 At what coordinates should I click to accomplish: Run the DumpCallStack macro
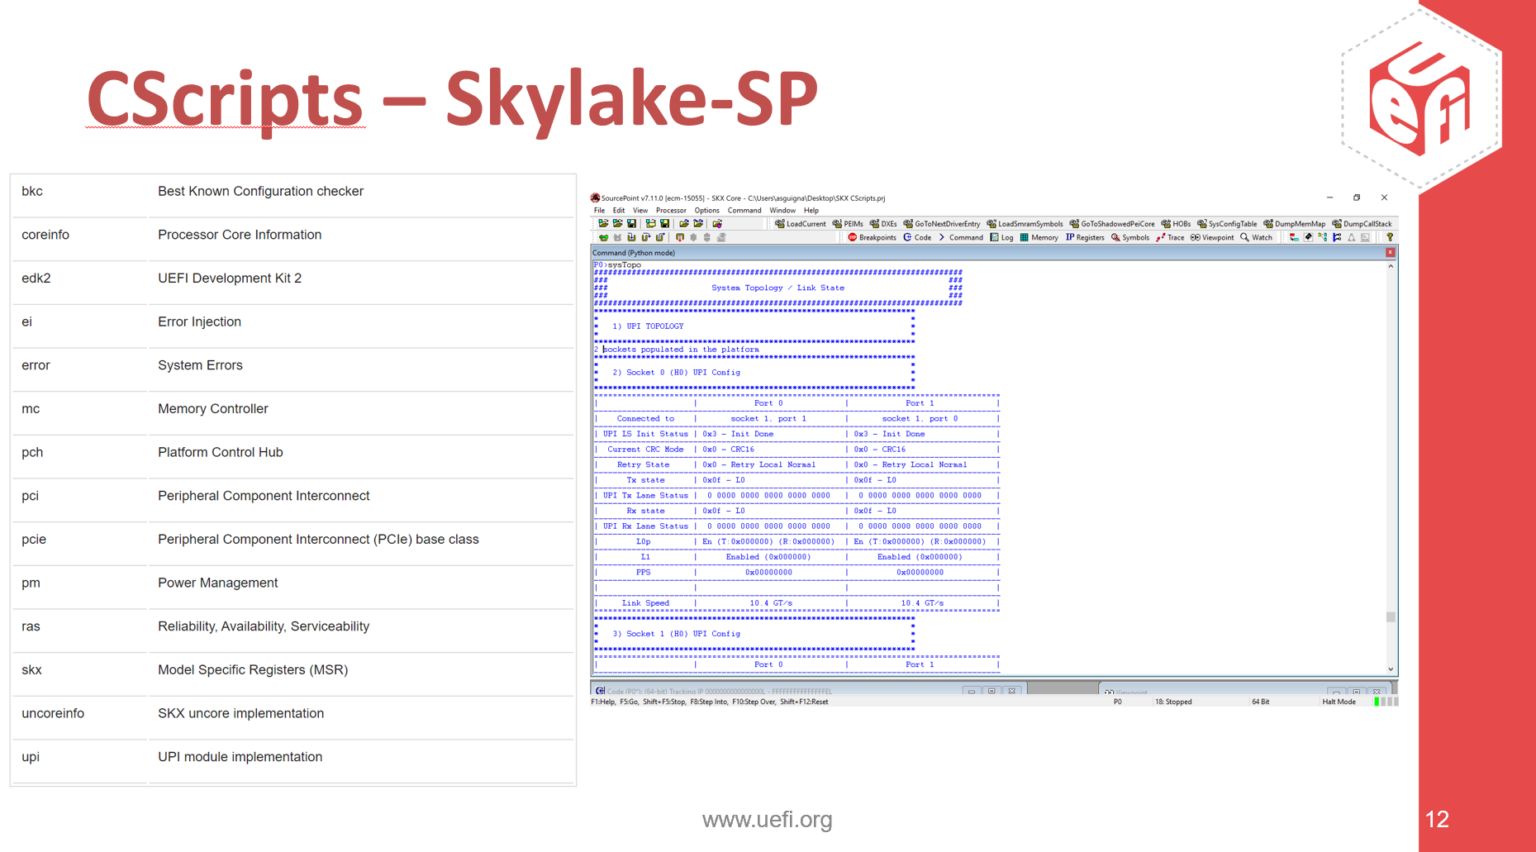1362,224
